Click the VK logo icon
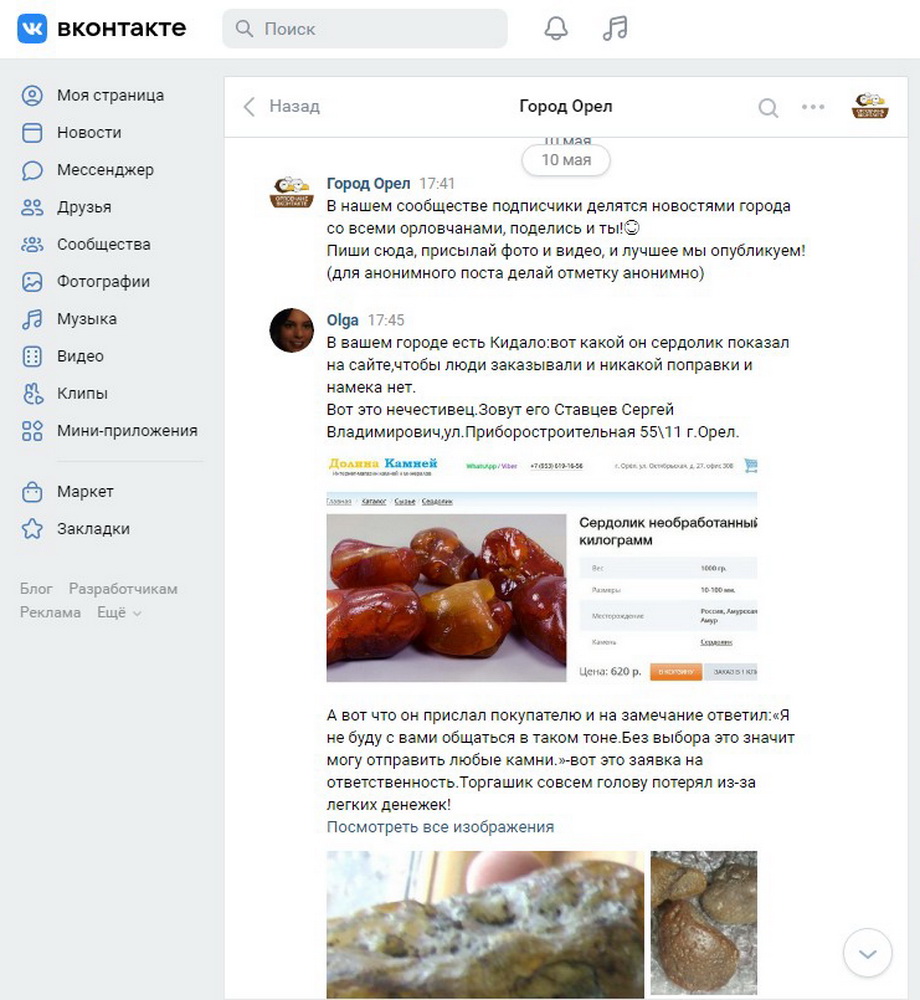The width and height of the screenshot is (920, 1000). [x=32, y=29]
